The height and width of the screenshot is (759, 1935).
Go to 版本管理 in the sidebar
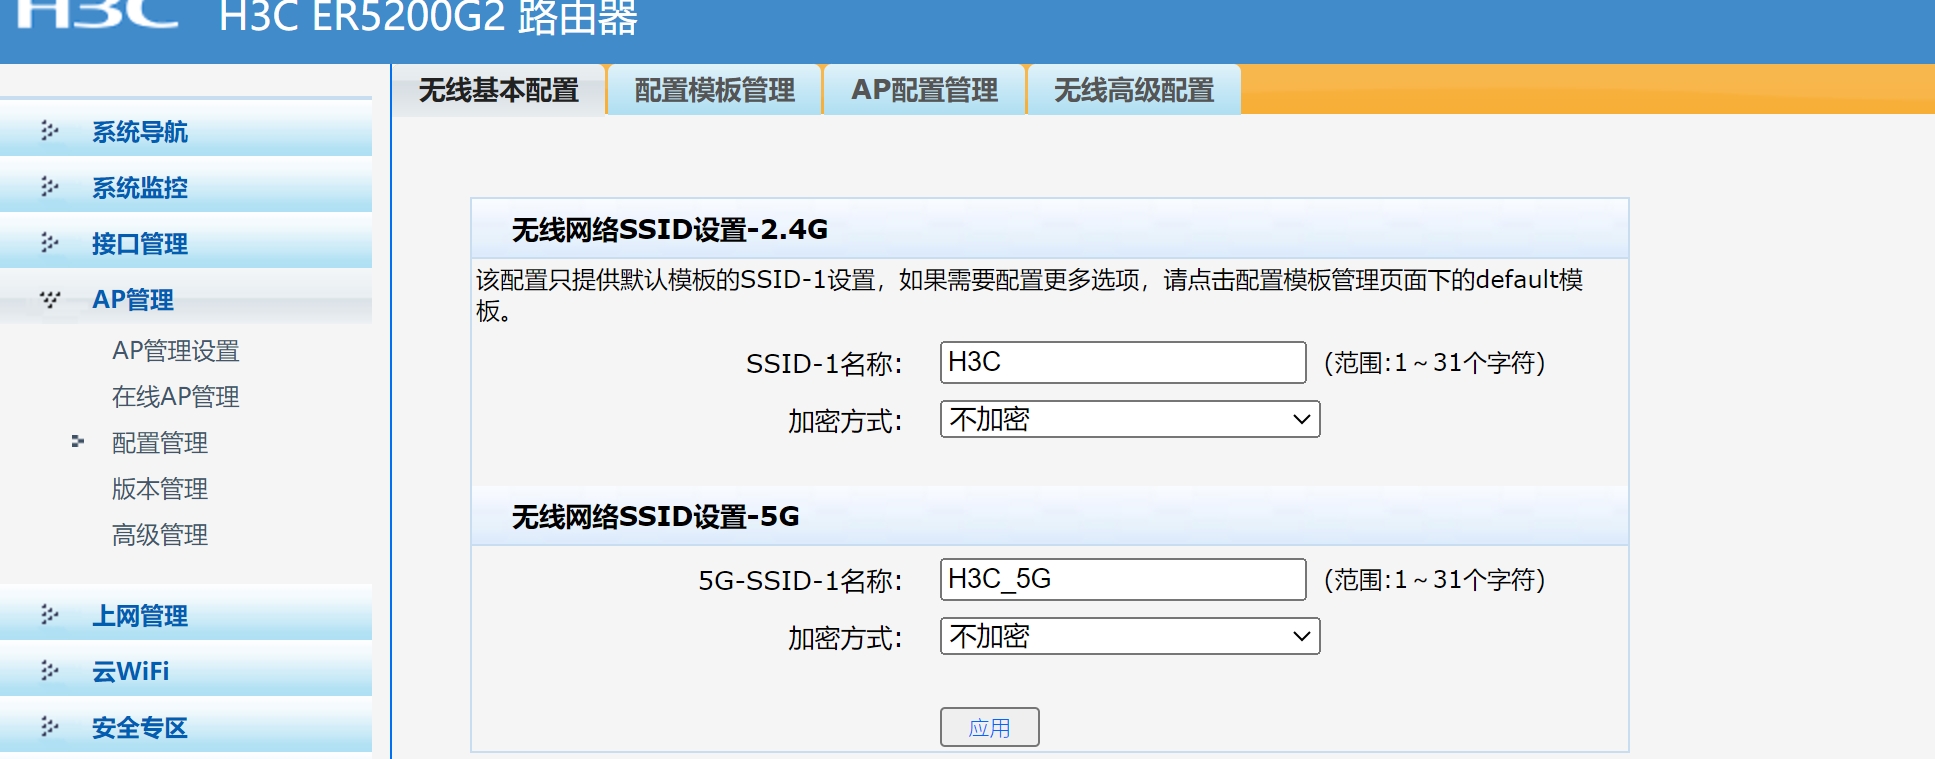[160, 489]
